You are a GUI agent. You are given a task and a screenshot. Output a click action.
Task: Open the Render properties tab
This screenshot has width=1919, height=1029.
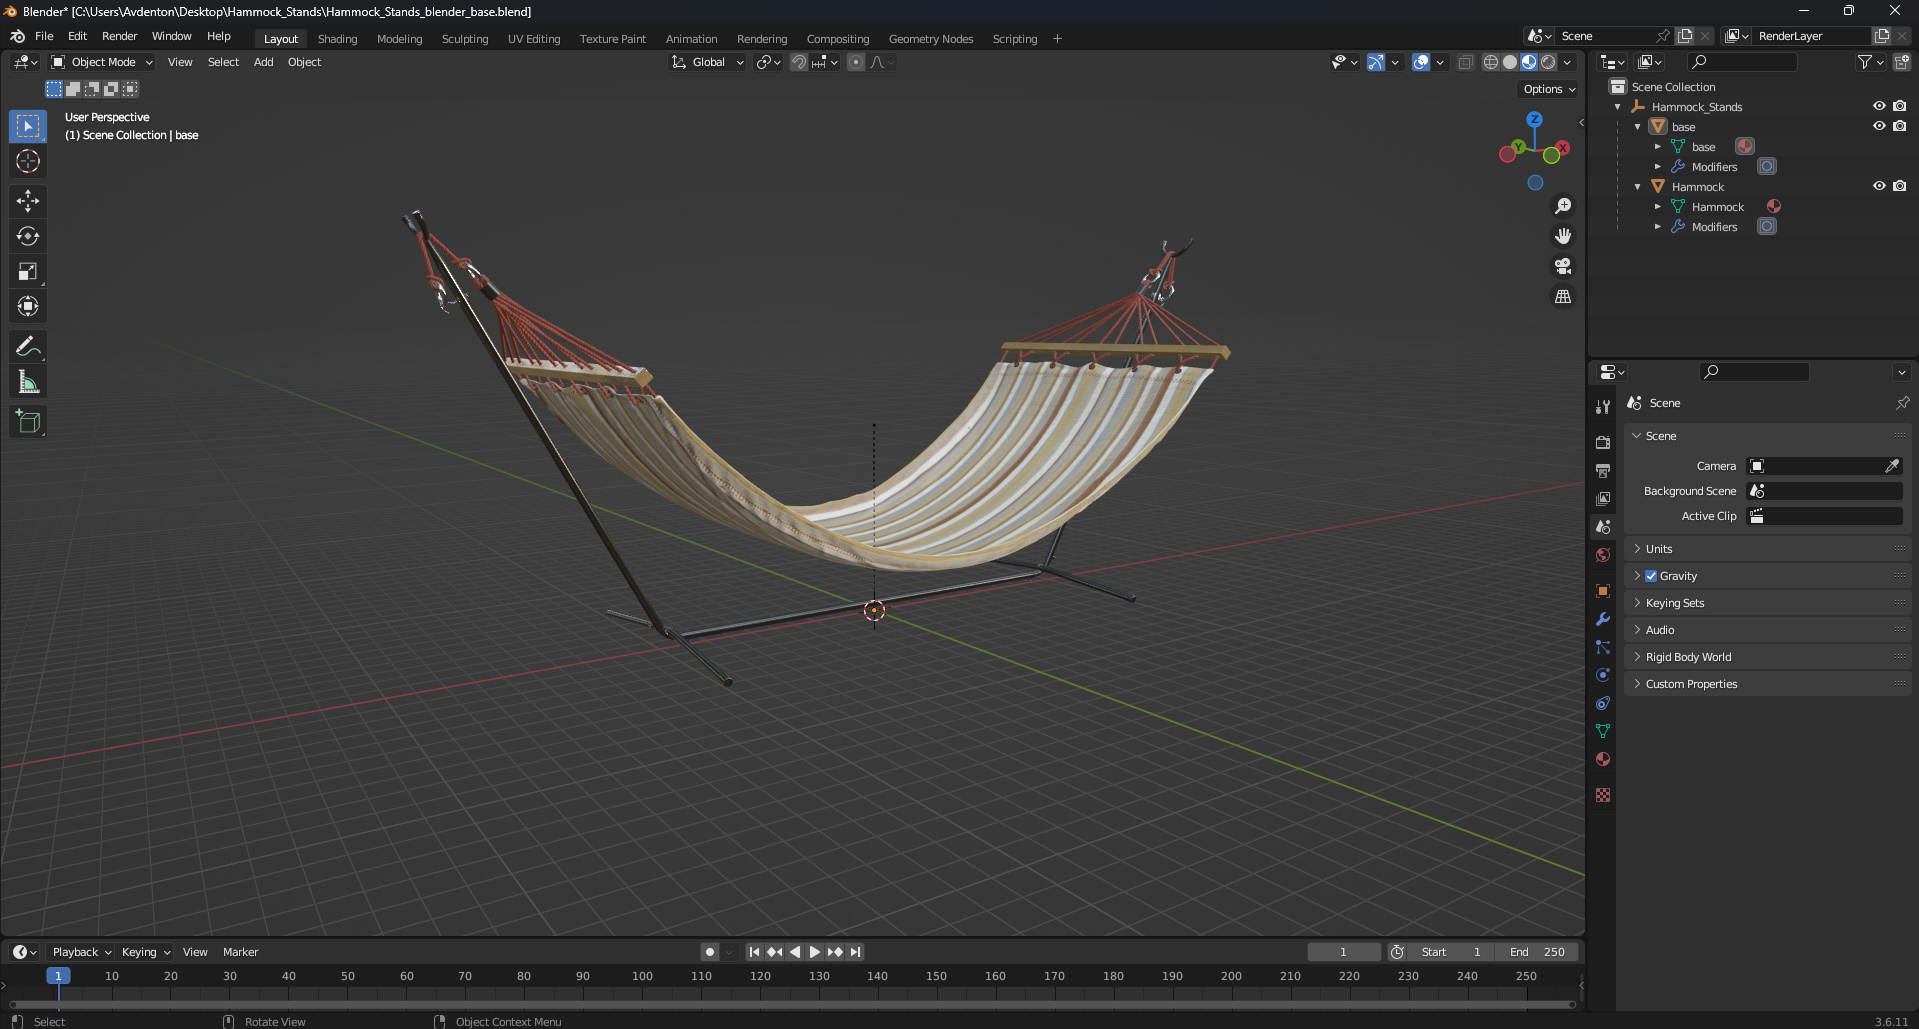coord(1603,442)
